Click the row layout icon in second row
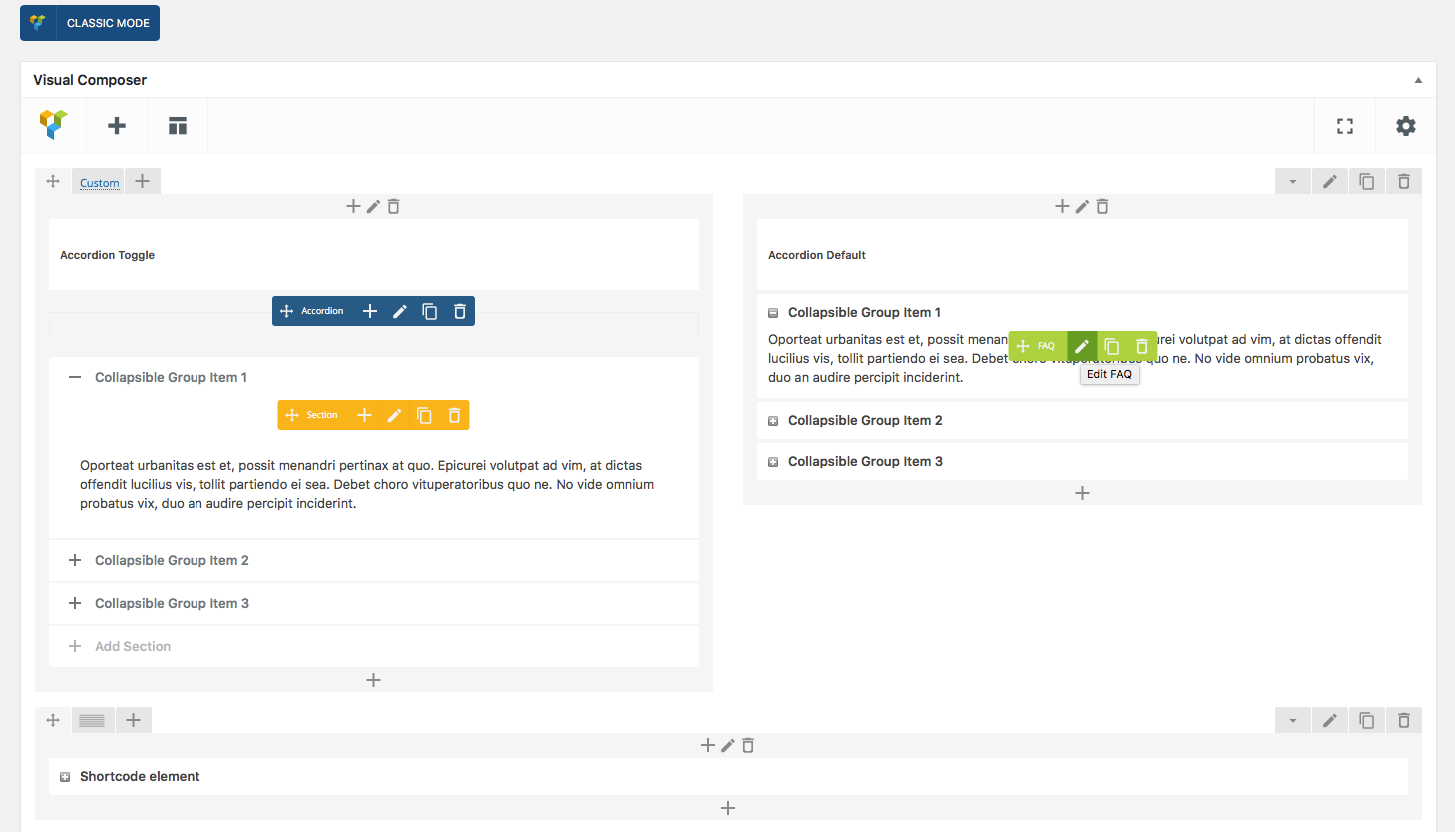Image resolution: width=1455 pixels, height=832 pixels. 92,720
